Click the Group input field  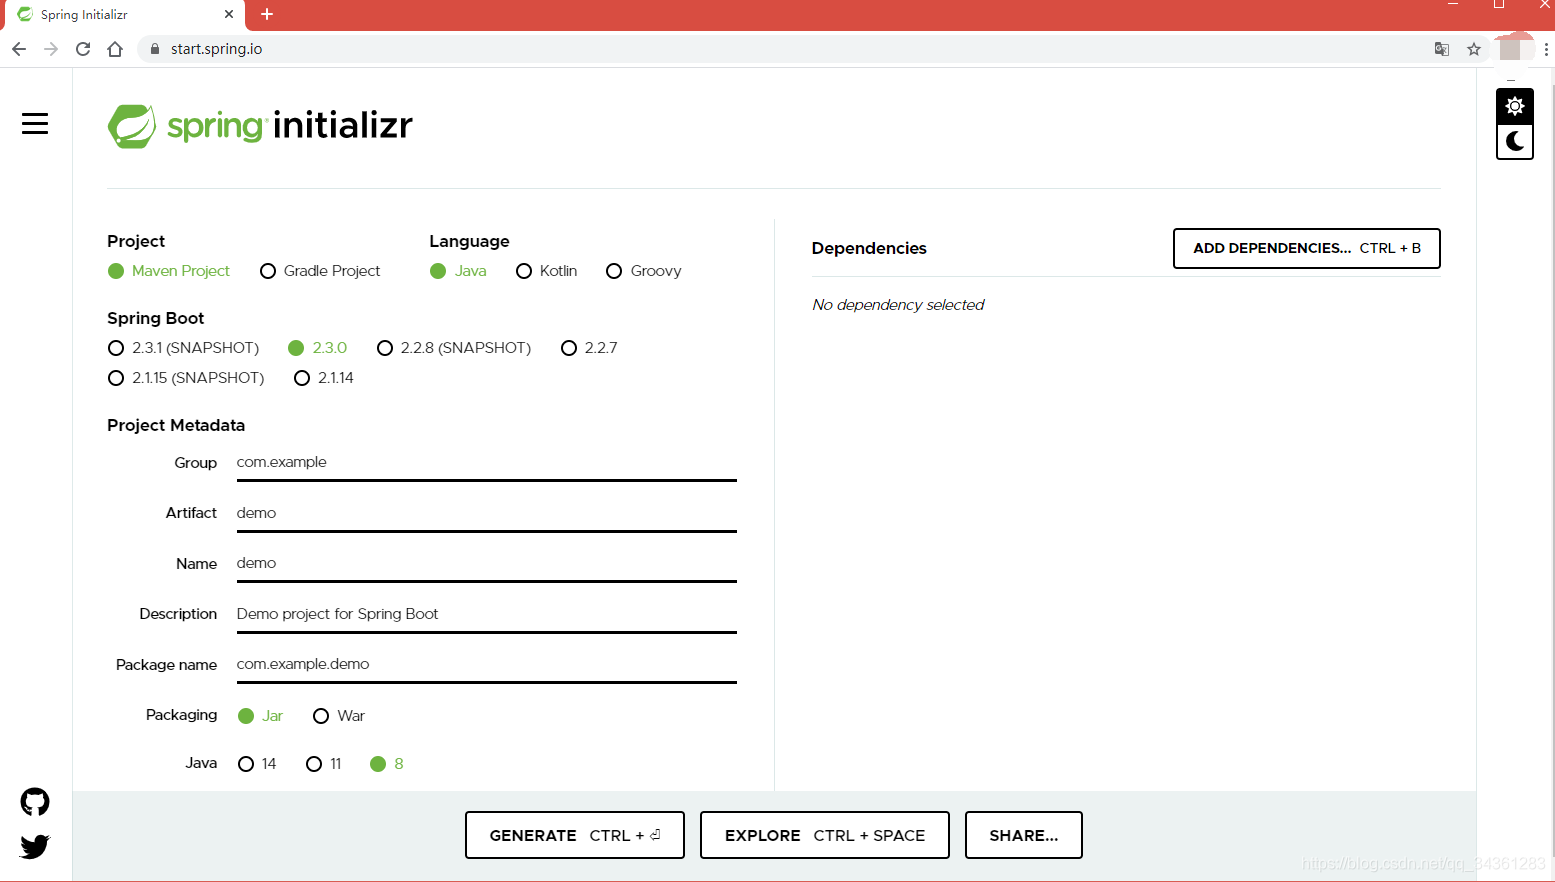tap(487, 463)
